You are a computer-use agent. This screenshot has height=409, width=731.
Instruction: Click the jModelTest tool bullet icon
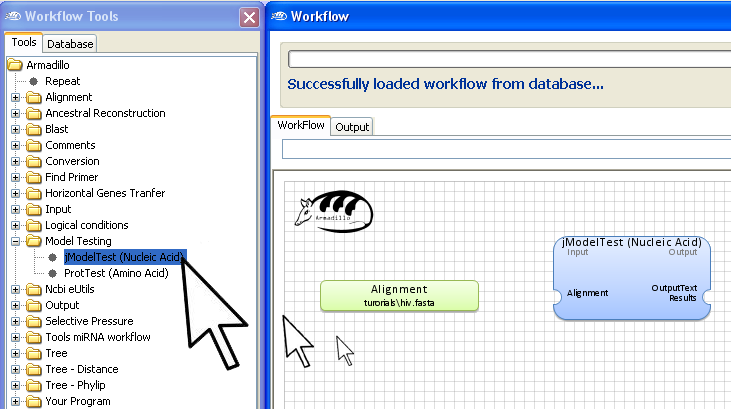53,257
